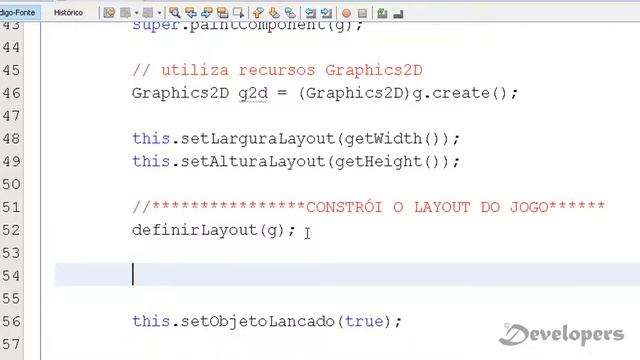Click the 'this' keyword on line 48
Image resolution: width=640 pixels, height=360 pixels.
(x=151, y=139)
